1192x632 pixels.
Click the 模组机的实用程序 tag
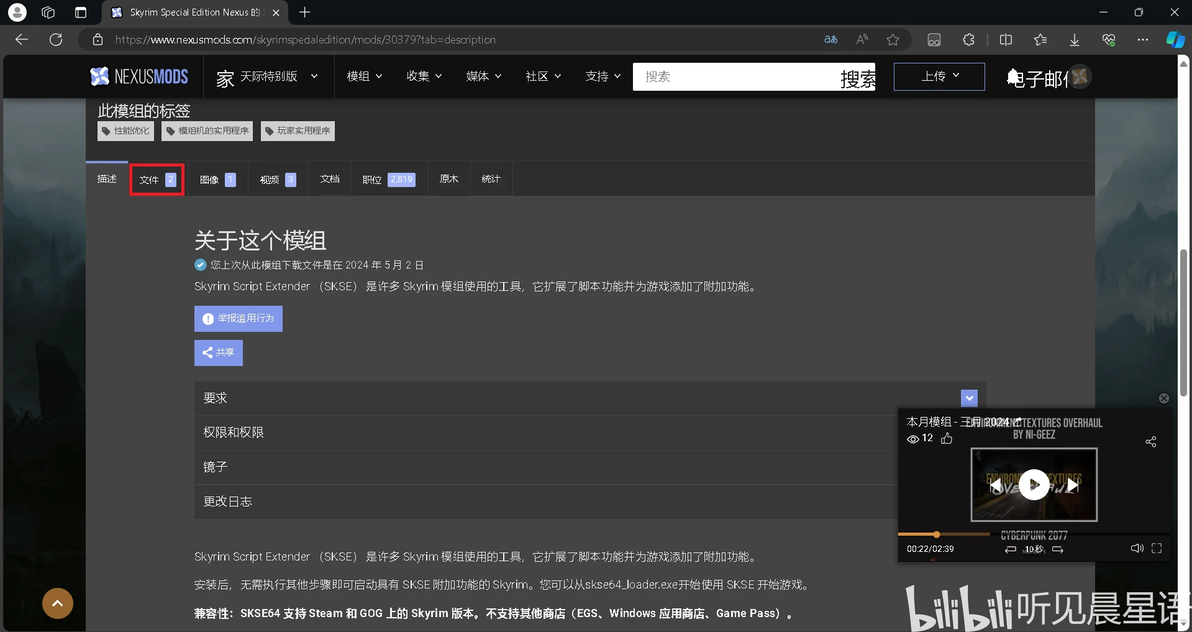207,131
